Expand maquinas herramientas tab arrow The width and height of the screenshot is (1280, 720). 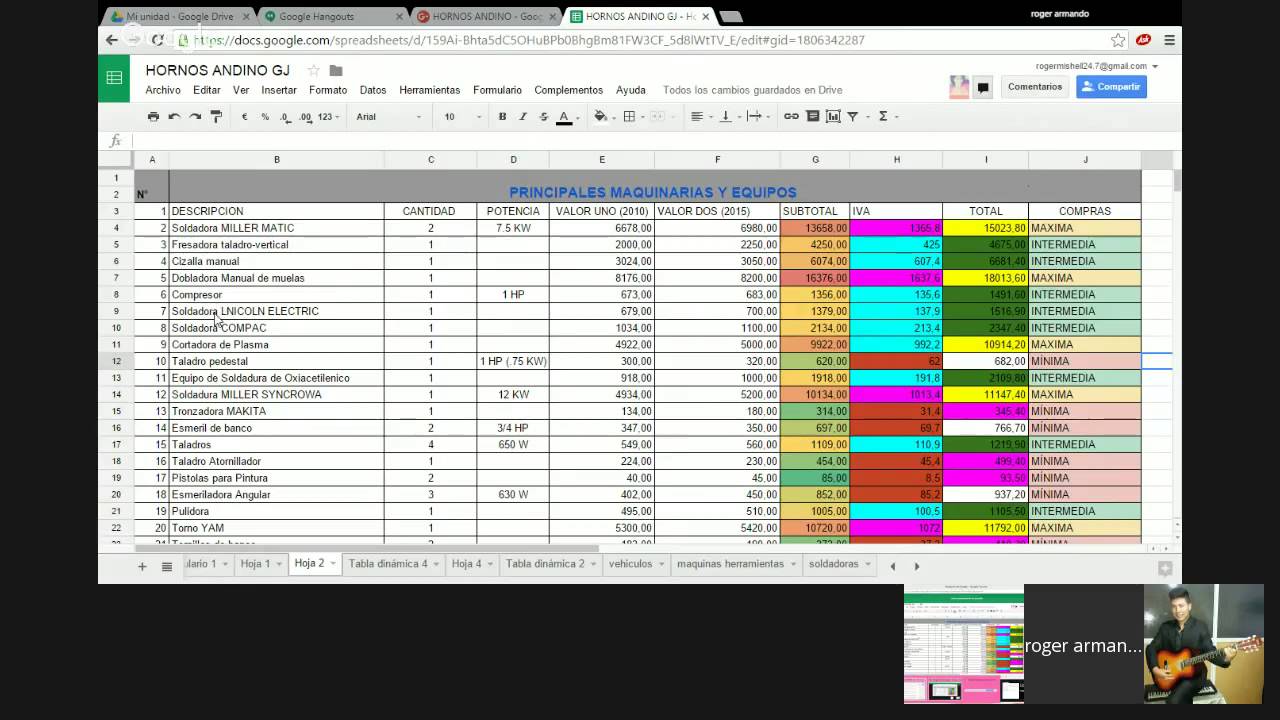point(793,565)
